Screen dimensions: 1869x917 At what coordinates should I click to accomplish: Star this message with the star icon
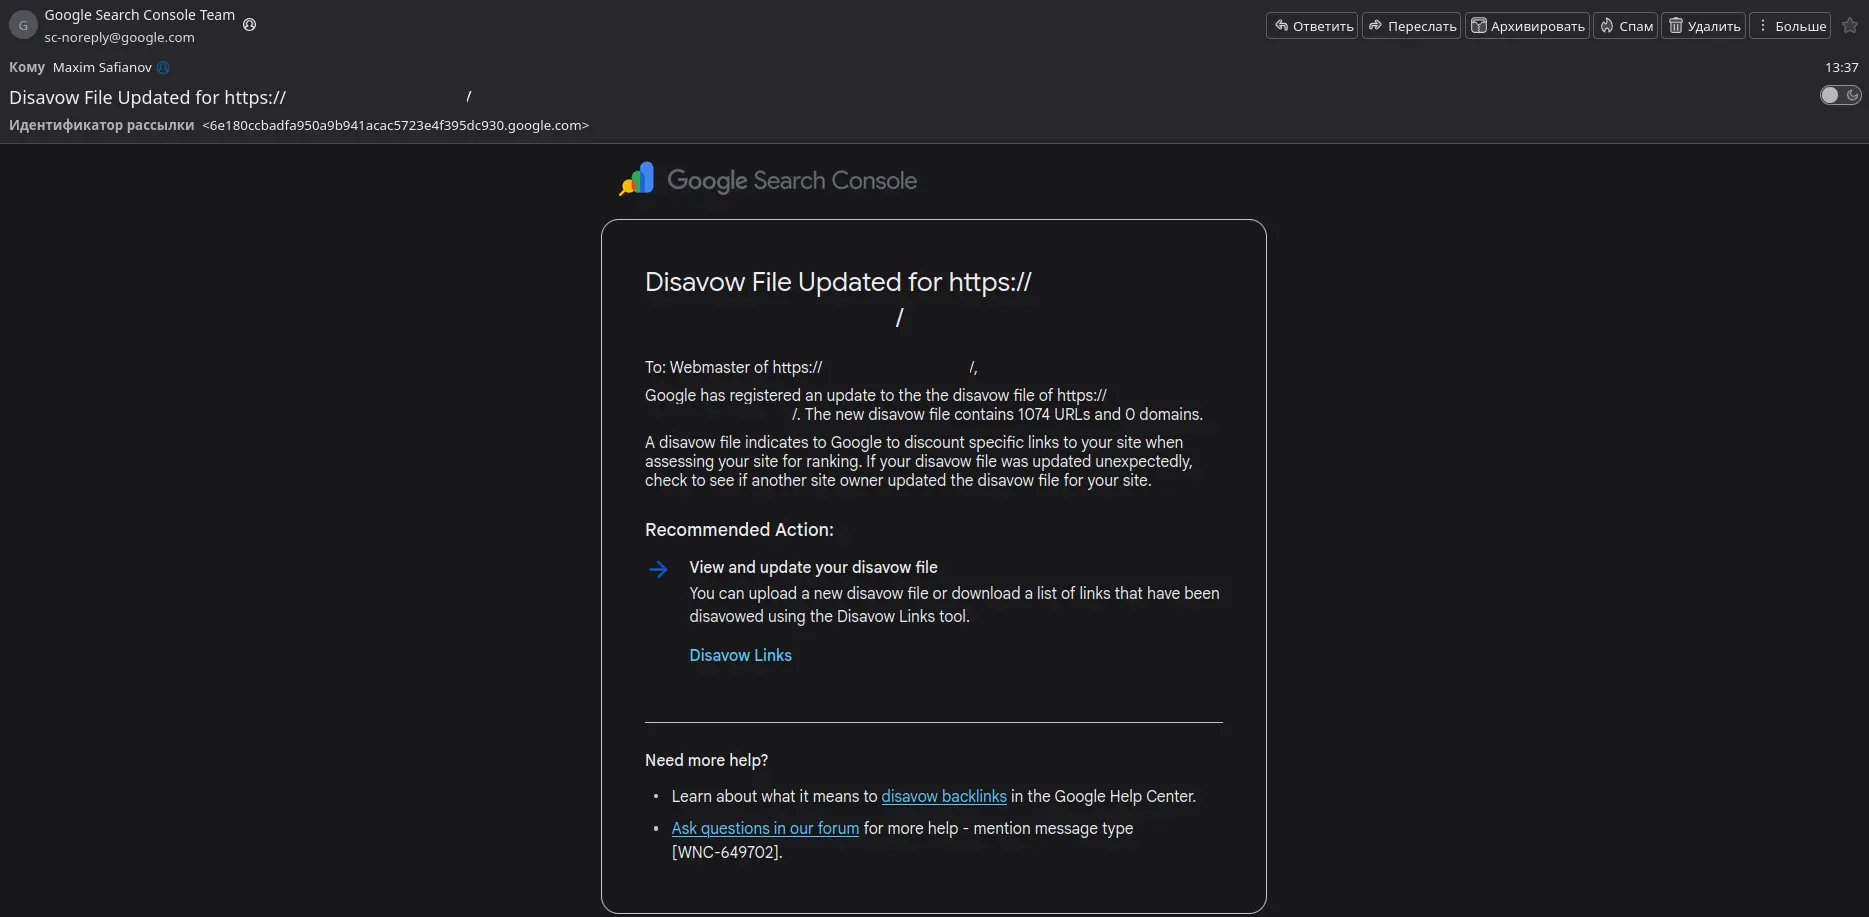(1850, 26)
